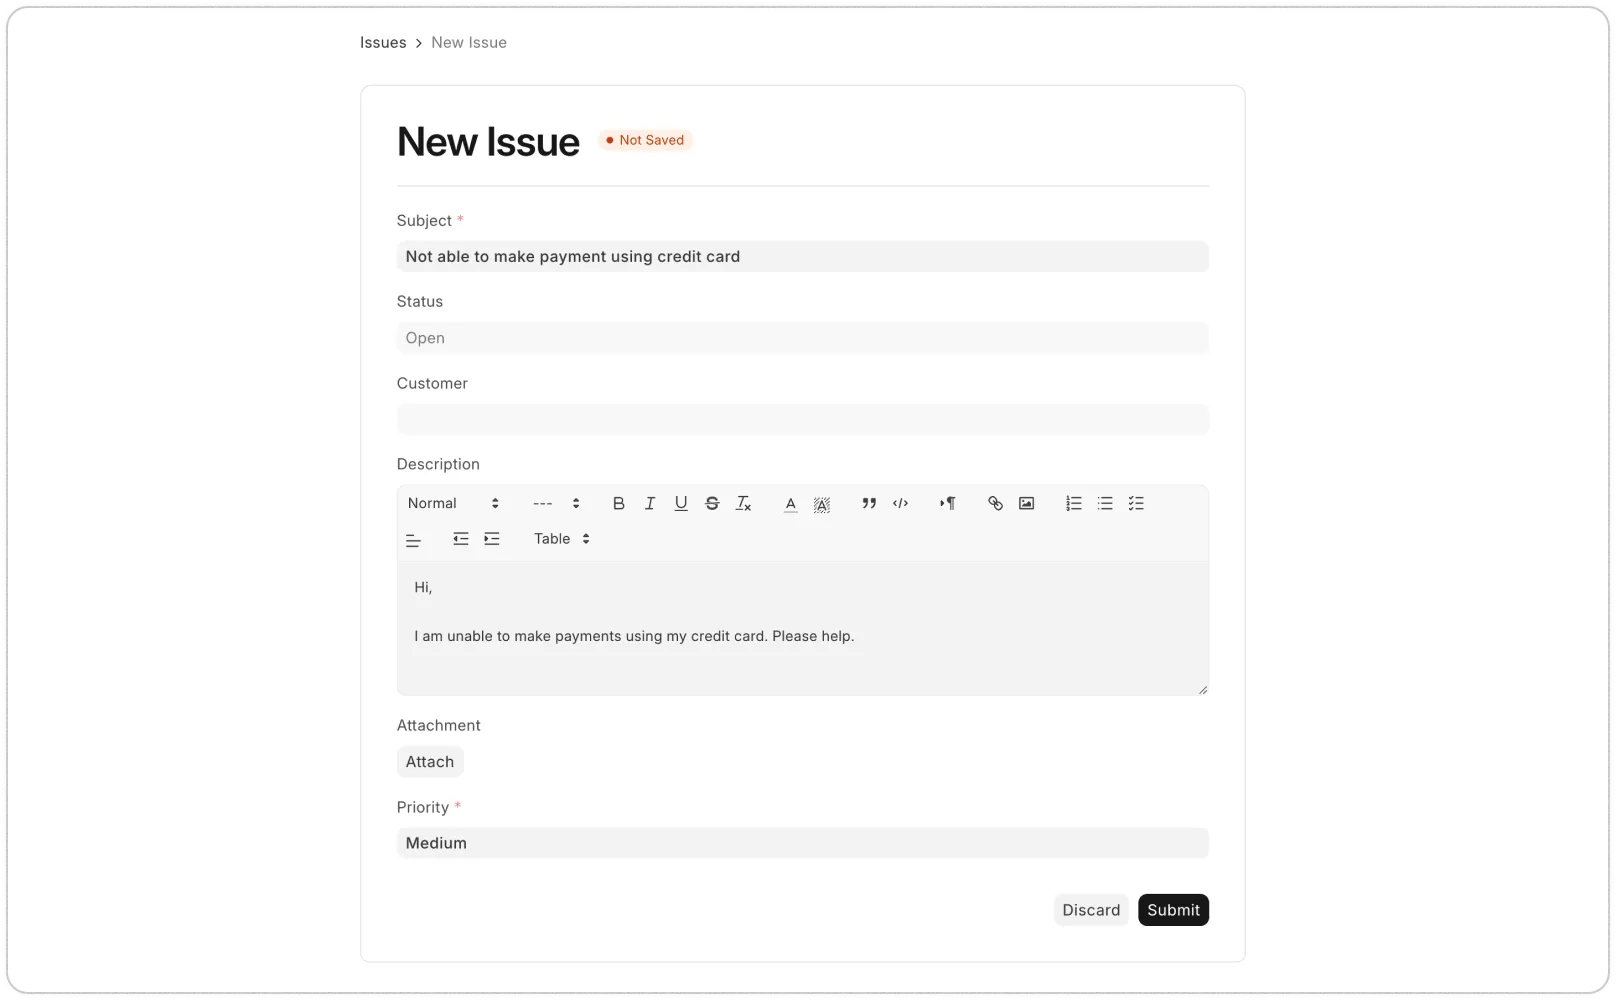The height and width of the screenshot is (1000, 1616).
Task: Click the Customer input field
Action: click(802, 419)
